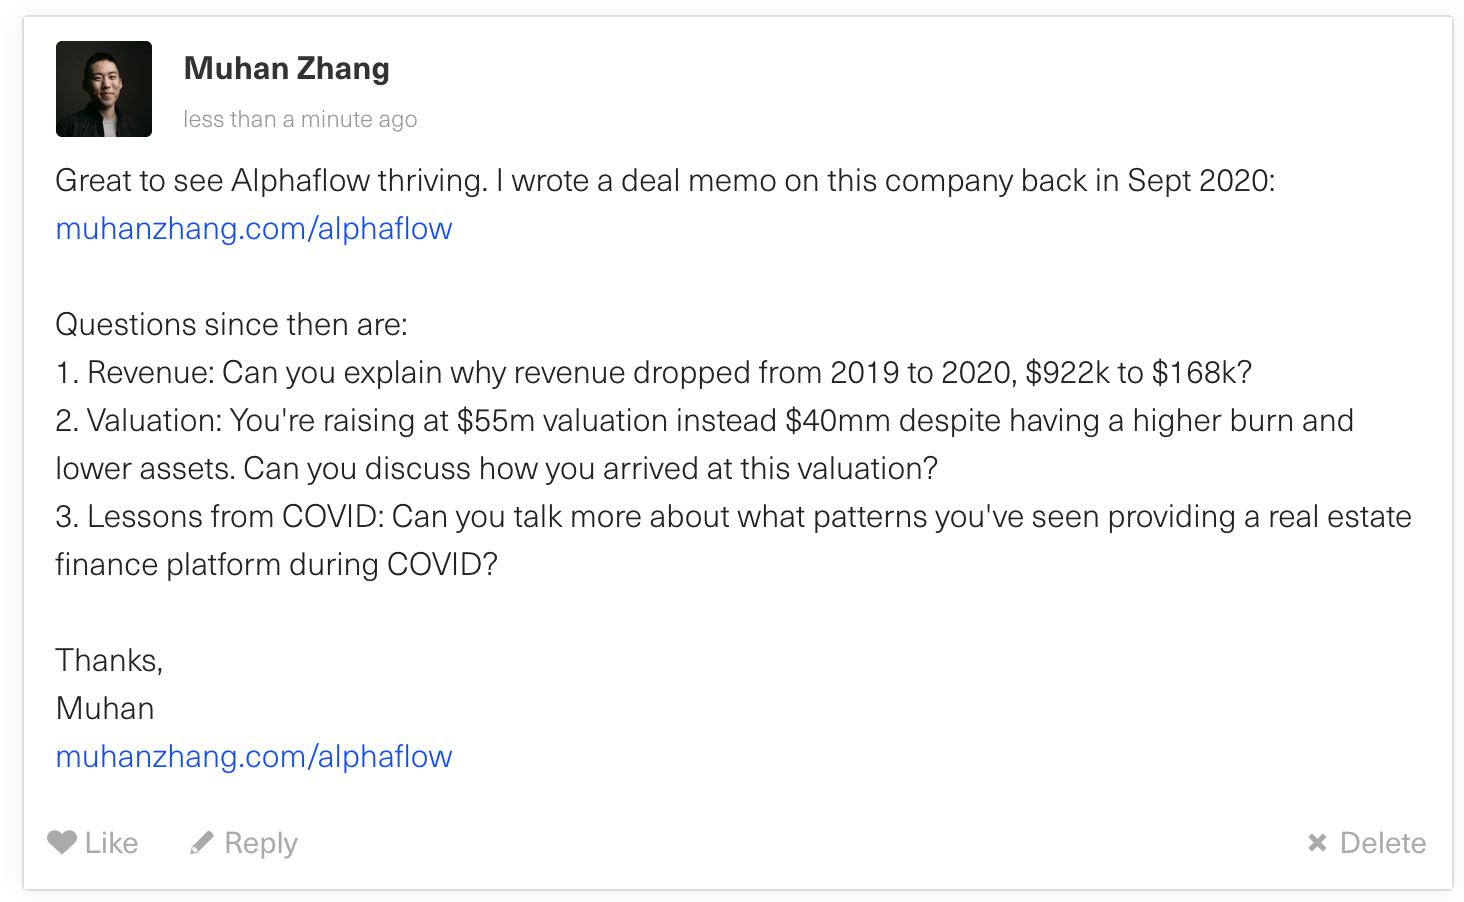Click the X icon beside Delete
Image resolution: width=1464 pixels, height=902 pixels.
(x=1317, y=843)
